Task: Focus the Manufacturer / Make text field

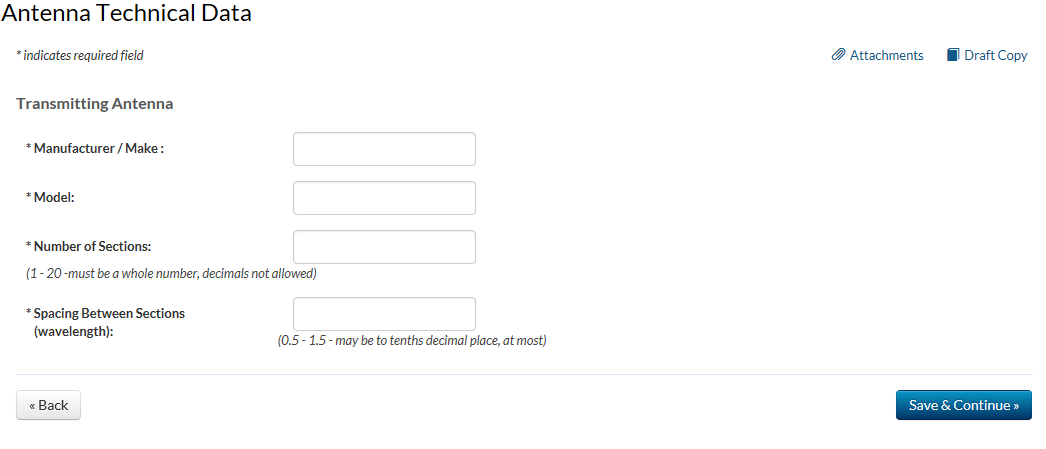Action: (384, 149)
